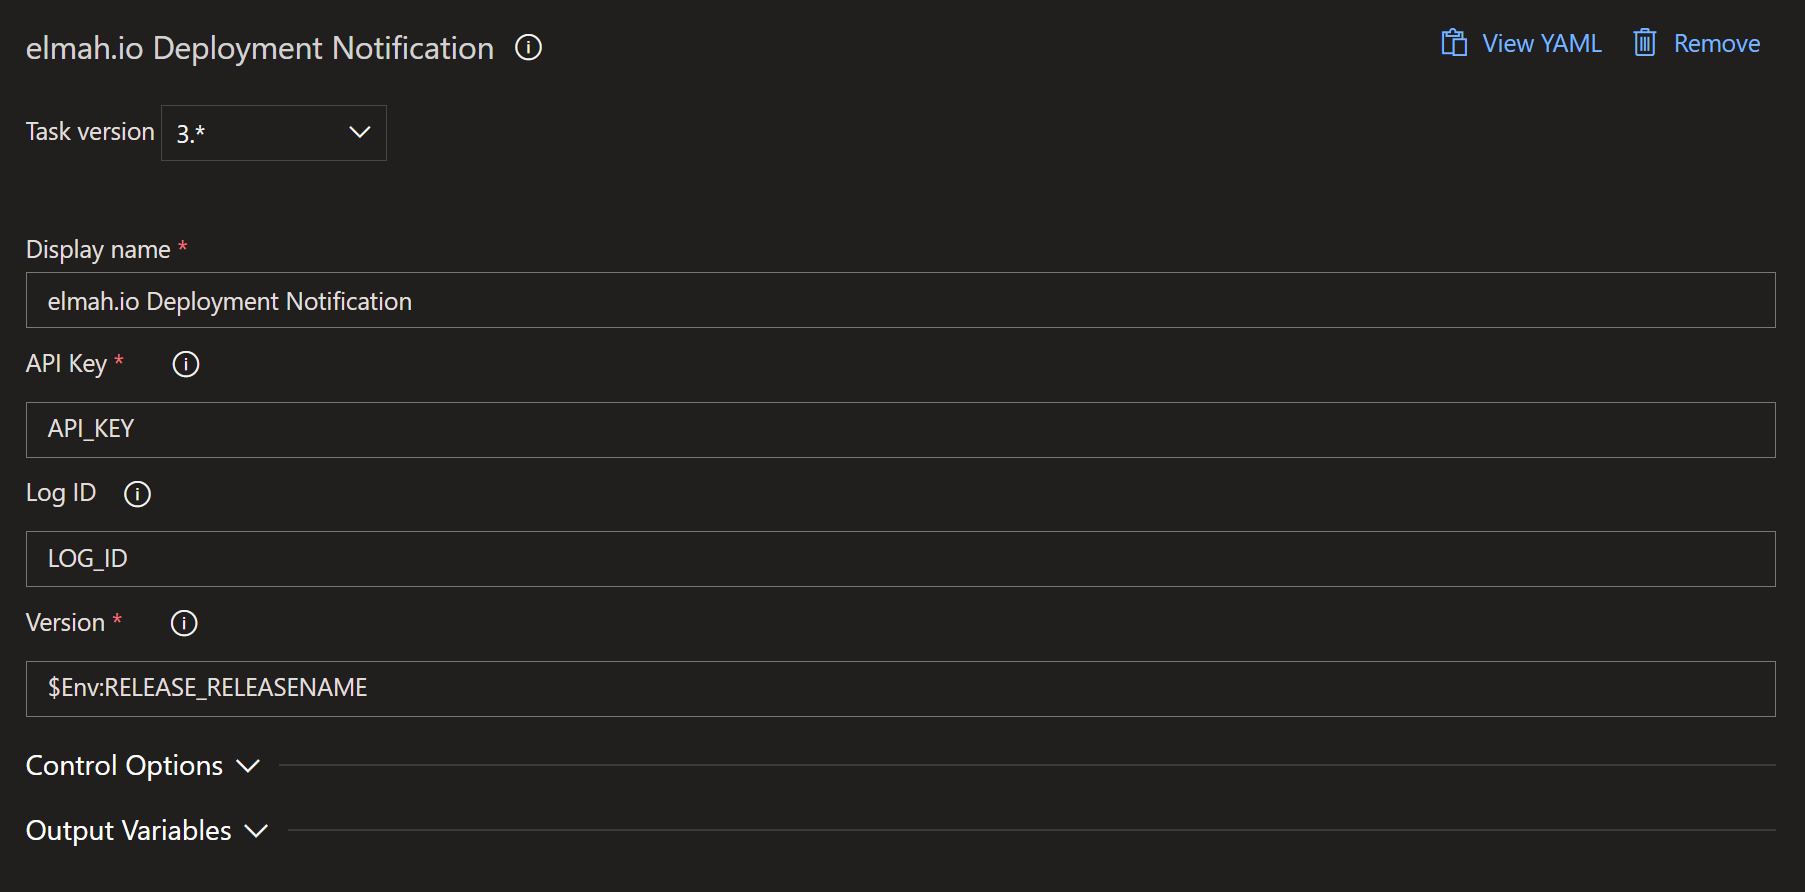
Task: Click the Output Variables heading text
Action: pos(129,831)
